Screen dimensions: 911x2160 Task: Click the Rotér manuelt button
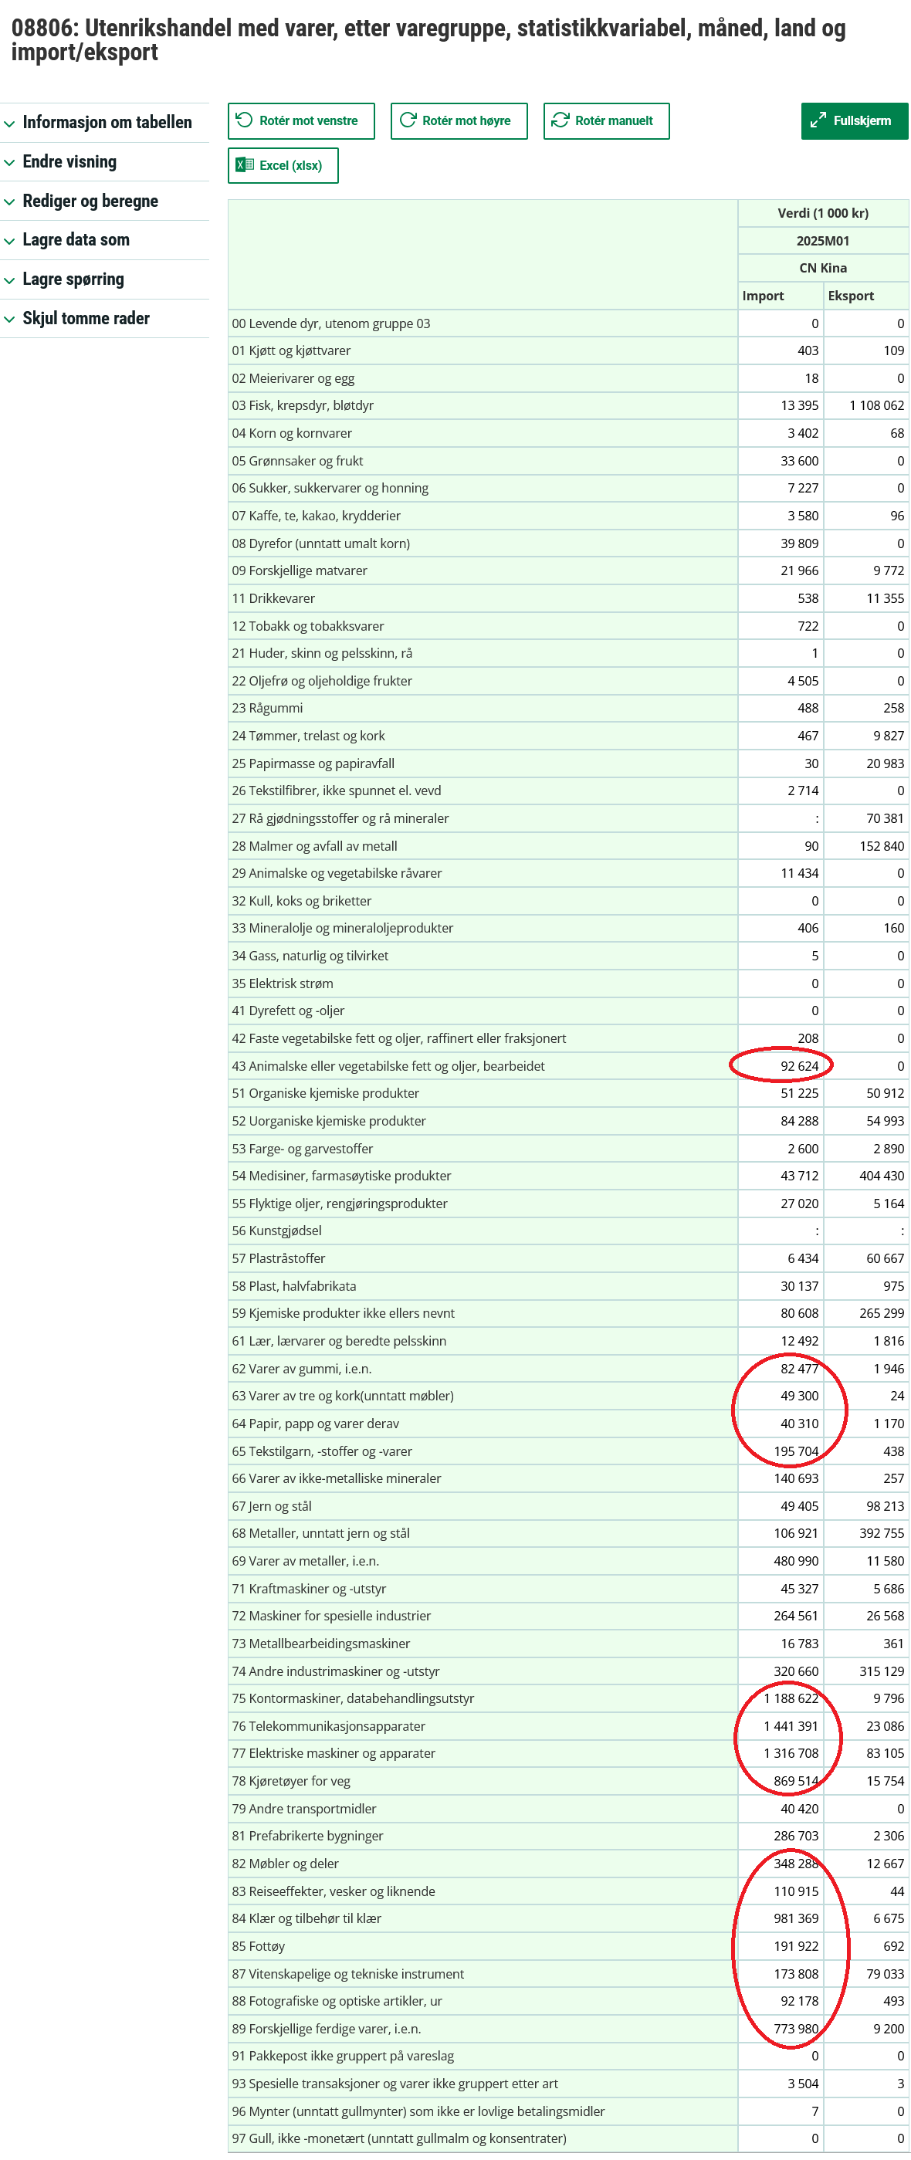[607, 121]
